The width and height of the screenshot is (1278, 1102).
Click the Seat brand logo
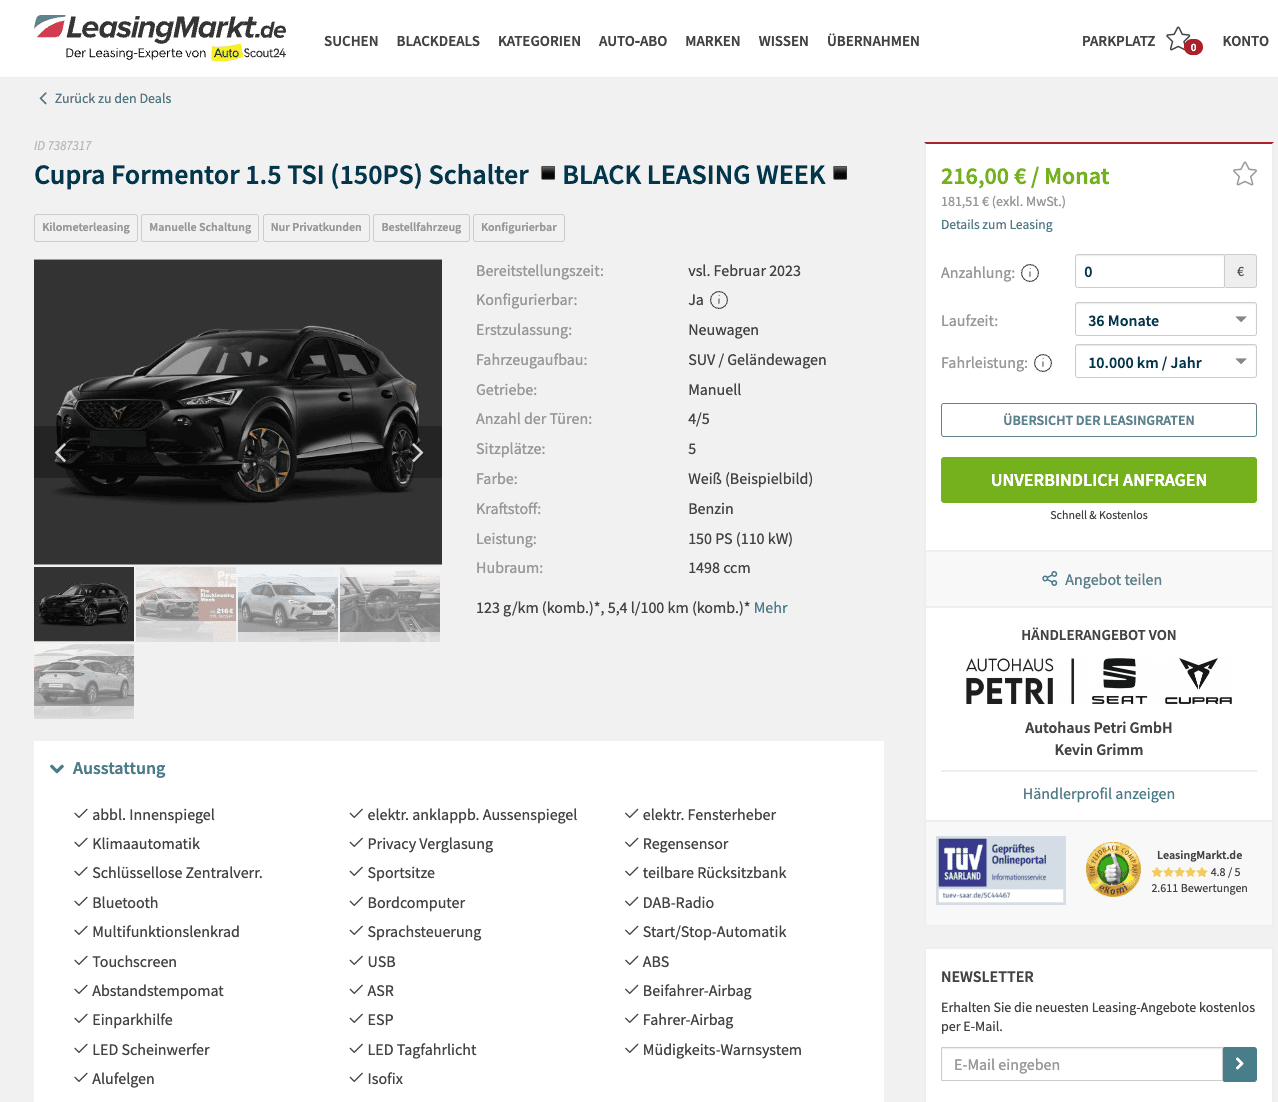tap(1119, 681)
